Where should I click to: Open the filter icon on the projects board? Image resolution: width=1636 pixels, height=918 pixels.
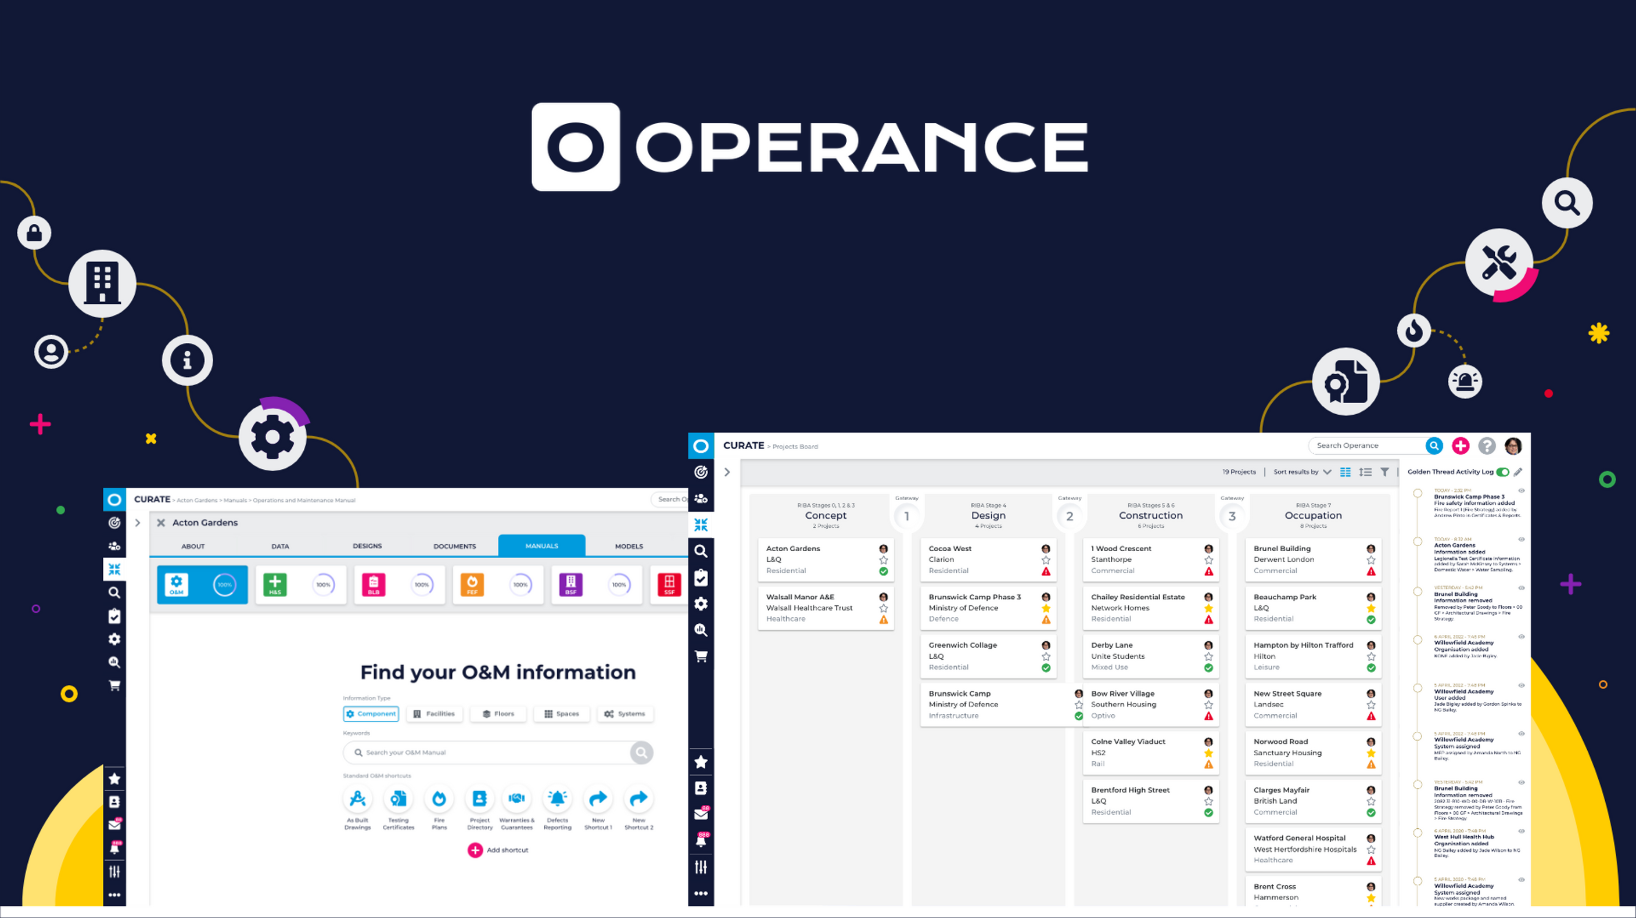pyautogui.click(x=1385, y=472)
